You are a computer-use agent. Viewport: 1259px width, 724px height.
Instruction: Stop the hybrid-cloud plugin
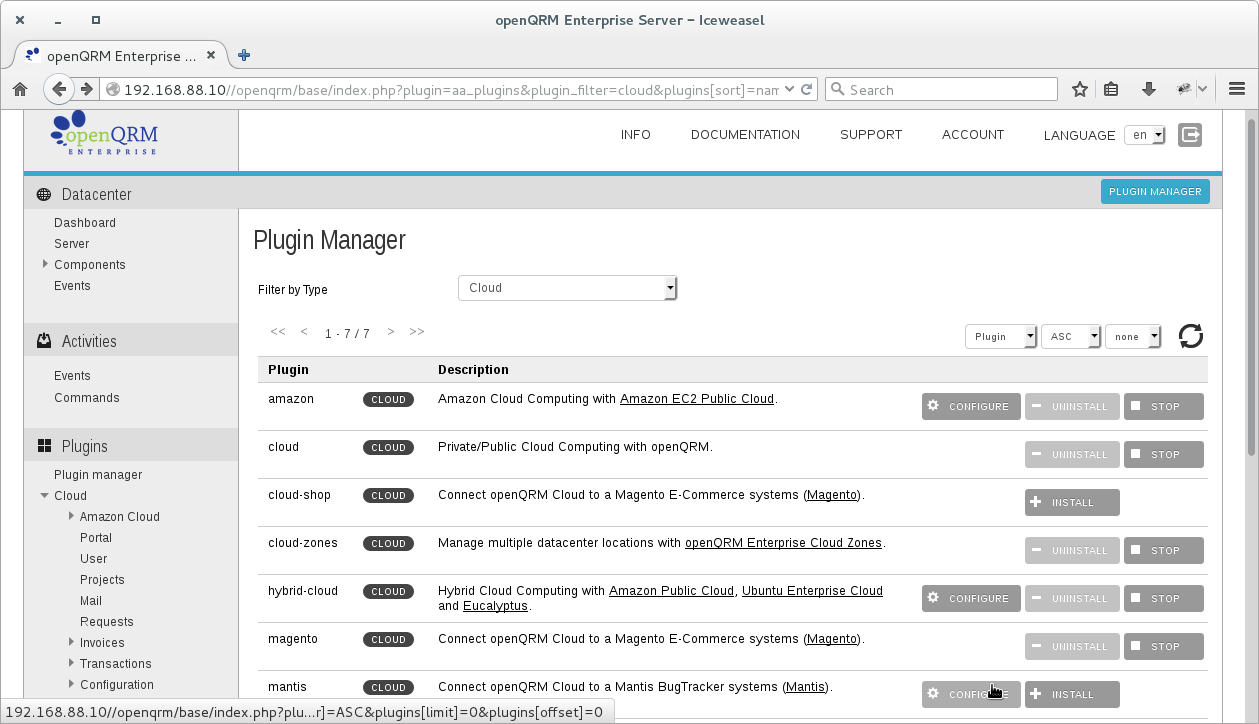tap(1164, 599)
